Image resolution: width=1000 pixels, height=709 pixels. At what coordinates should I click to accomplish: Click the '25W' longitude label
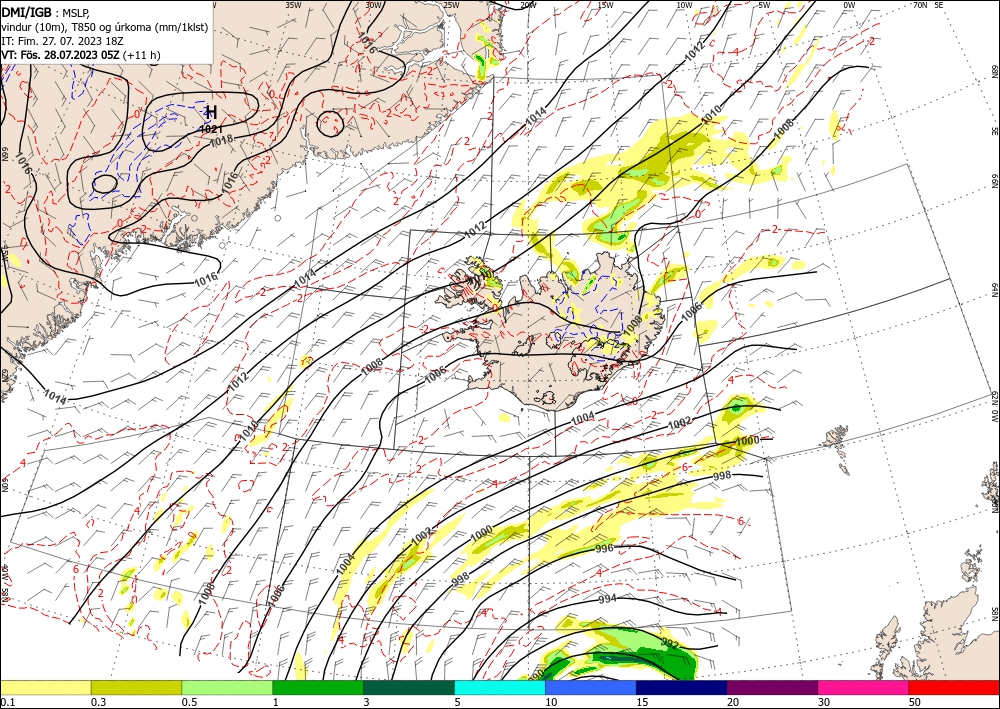pyautogui.click(x=451, y=4)
